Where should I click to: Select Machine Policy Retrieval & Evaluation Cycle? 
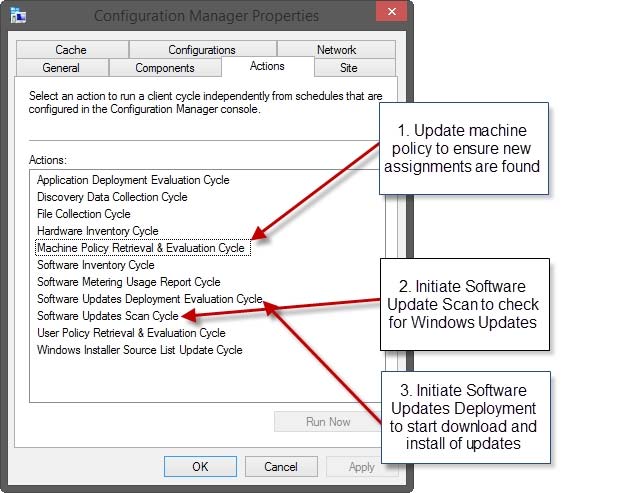click(143, 247)
